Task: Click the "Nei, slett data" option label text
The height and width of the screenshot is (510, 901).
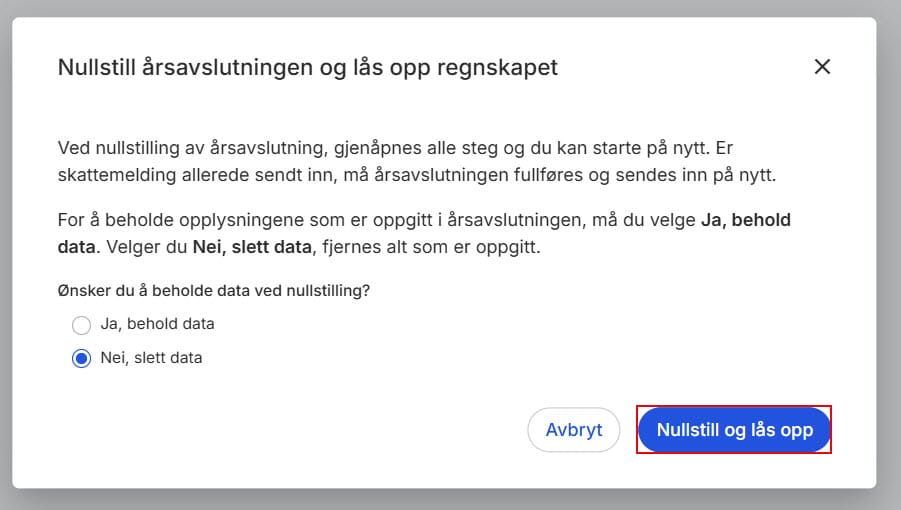Action: (x=151, y=357)
